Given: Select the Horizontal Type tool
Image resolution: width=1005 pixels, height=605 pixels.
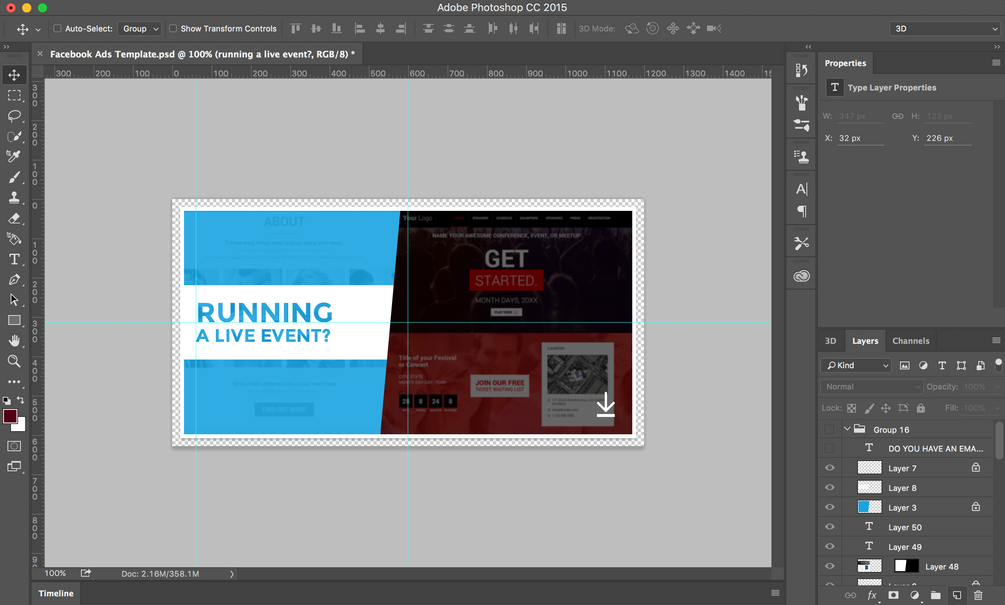Looking at the screenshot, I should pyautogui.click(x=14, y=259).
